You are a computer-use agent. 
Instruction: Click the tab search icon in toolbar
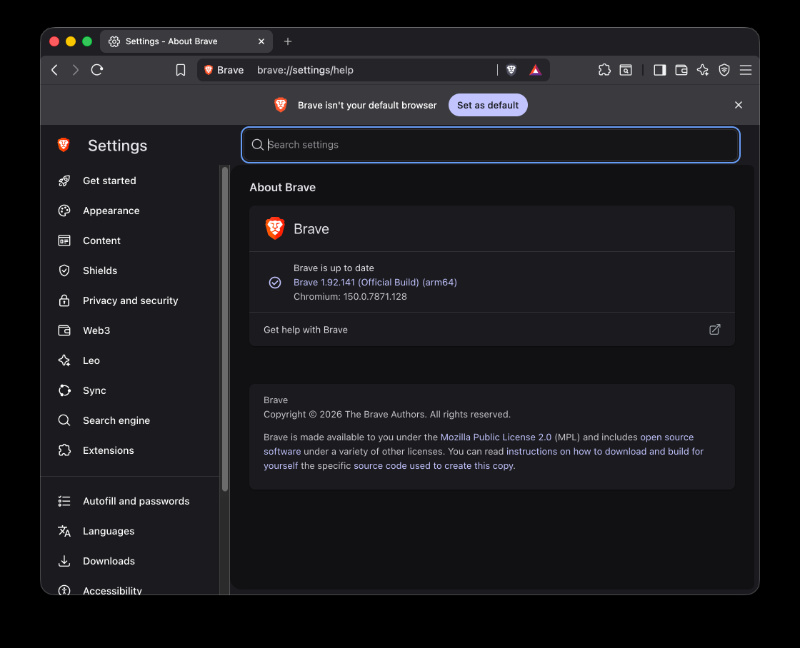[626, 70]
